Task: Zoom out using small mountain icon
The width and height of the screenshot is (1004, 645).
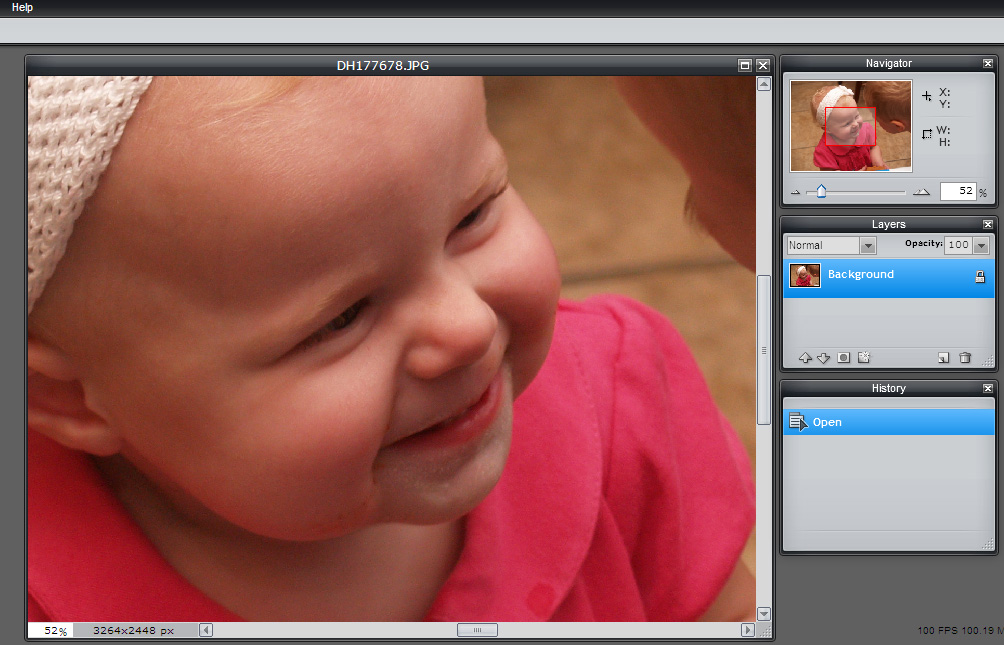Action: 795,192
